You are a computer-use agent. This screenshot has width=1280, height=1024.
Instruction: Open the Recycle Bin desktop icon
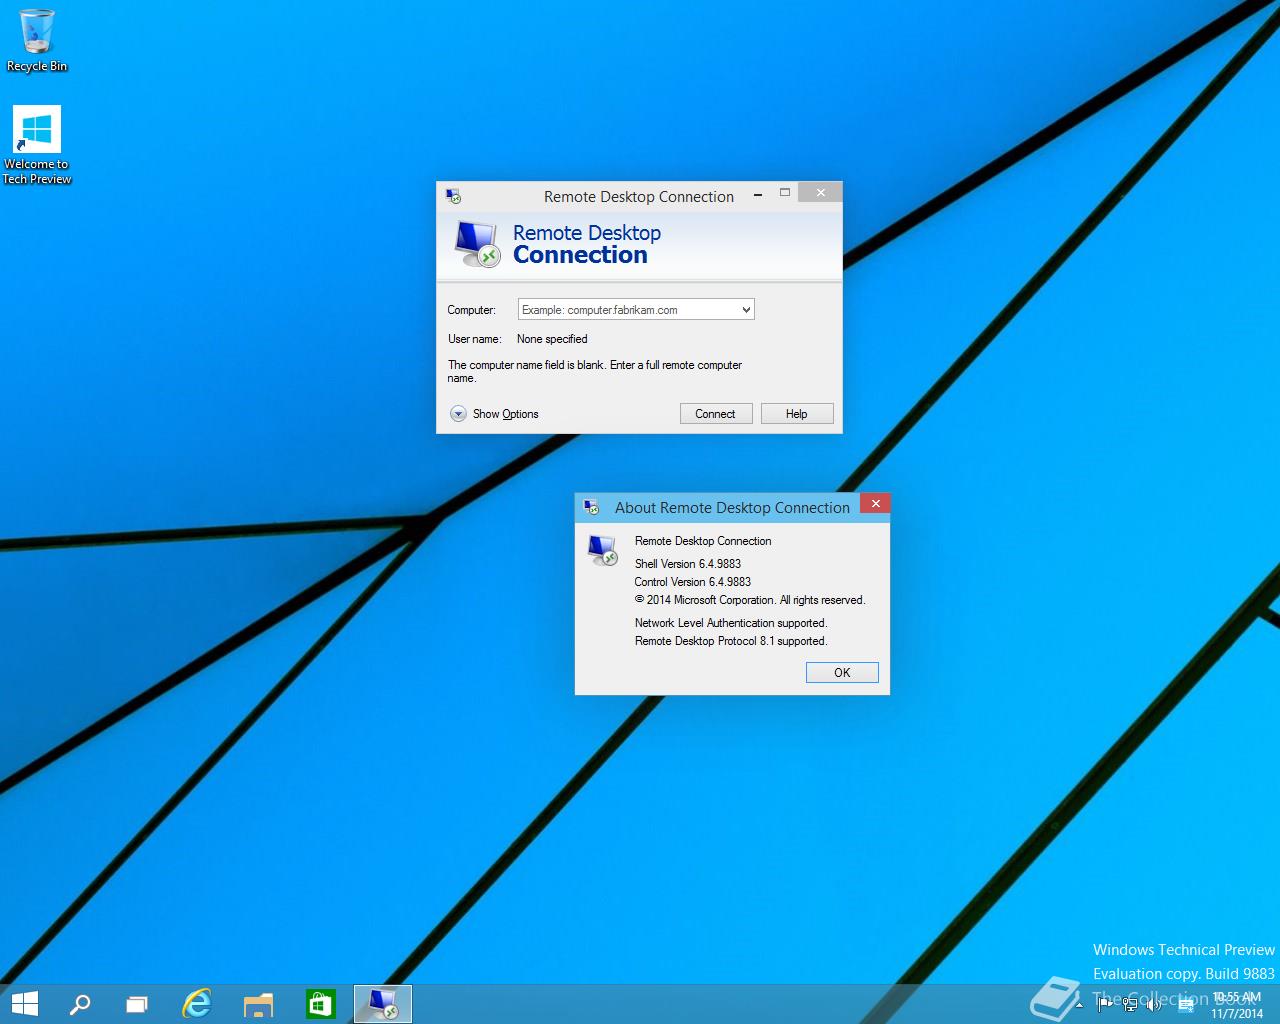point(37,41)
